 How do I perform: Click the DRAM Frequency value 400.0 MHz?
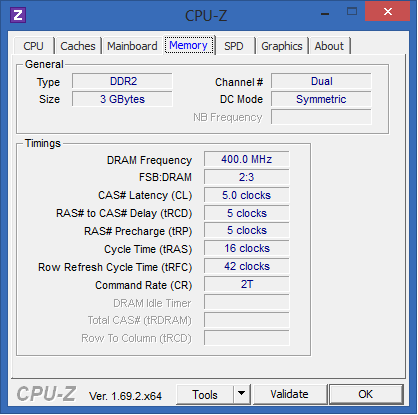coord(247,159)
